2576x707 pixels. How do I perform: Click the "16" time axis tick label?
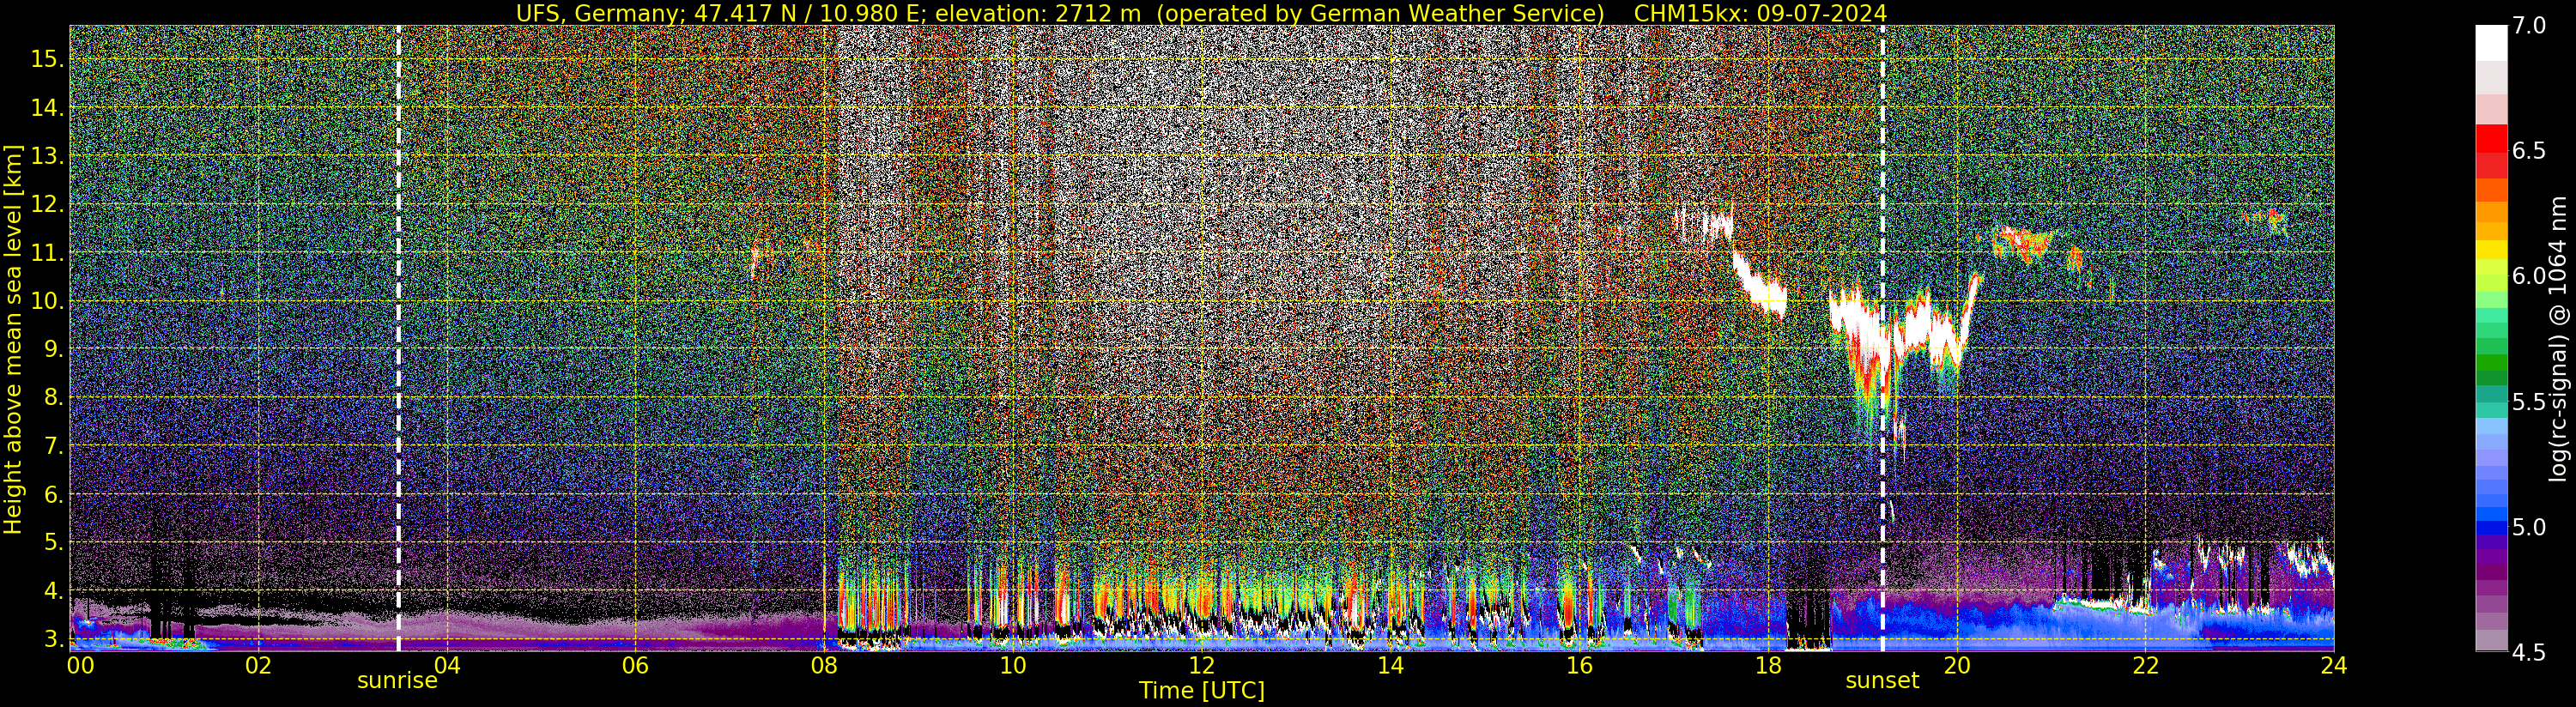point(1579,665)
